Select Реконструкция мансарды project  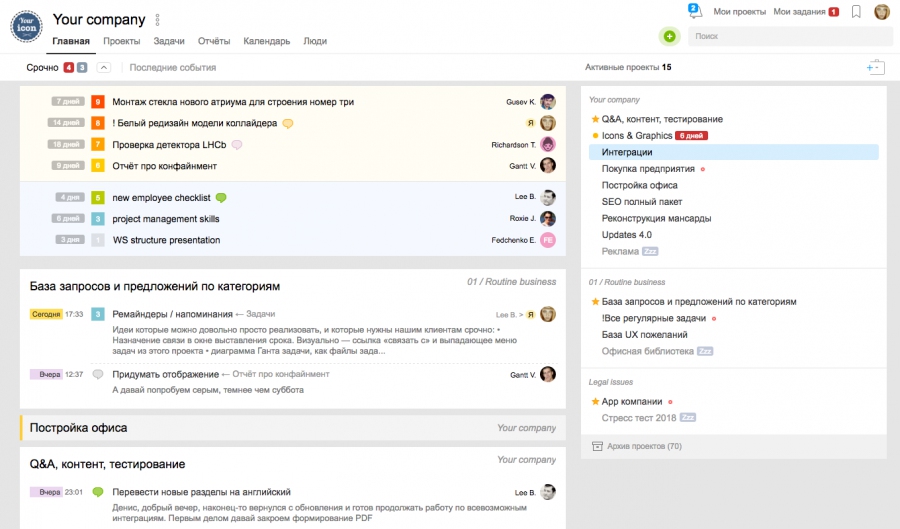pos(656,219)
